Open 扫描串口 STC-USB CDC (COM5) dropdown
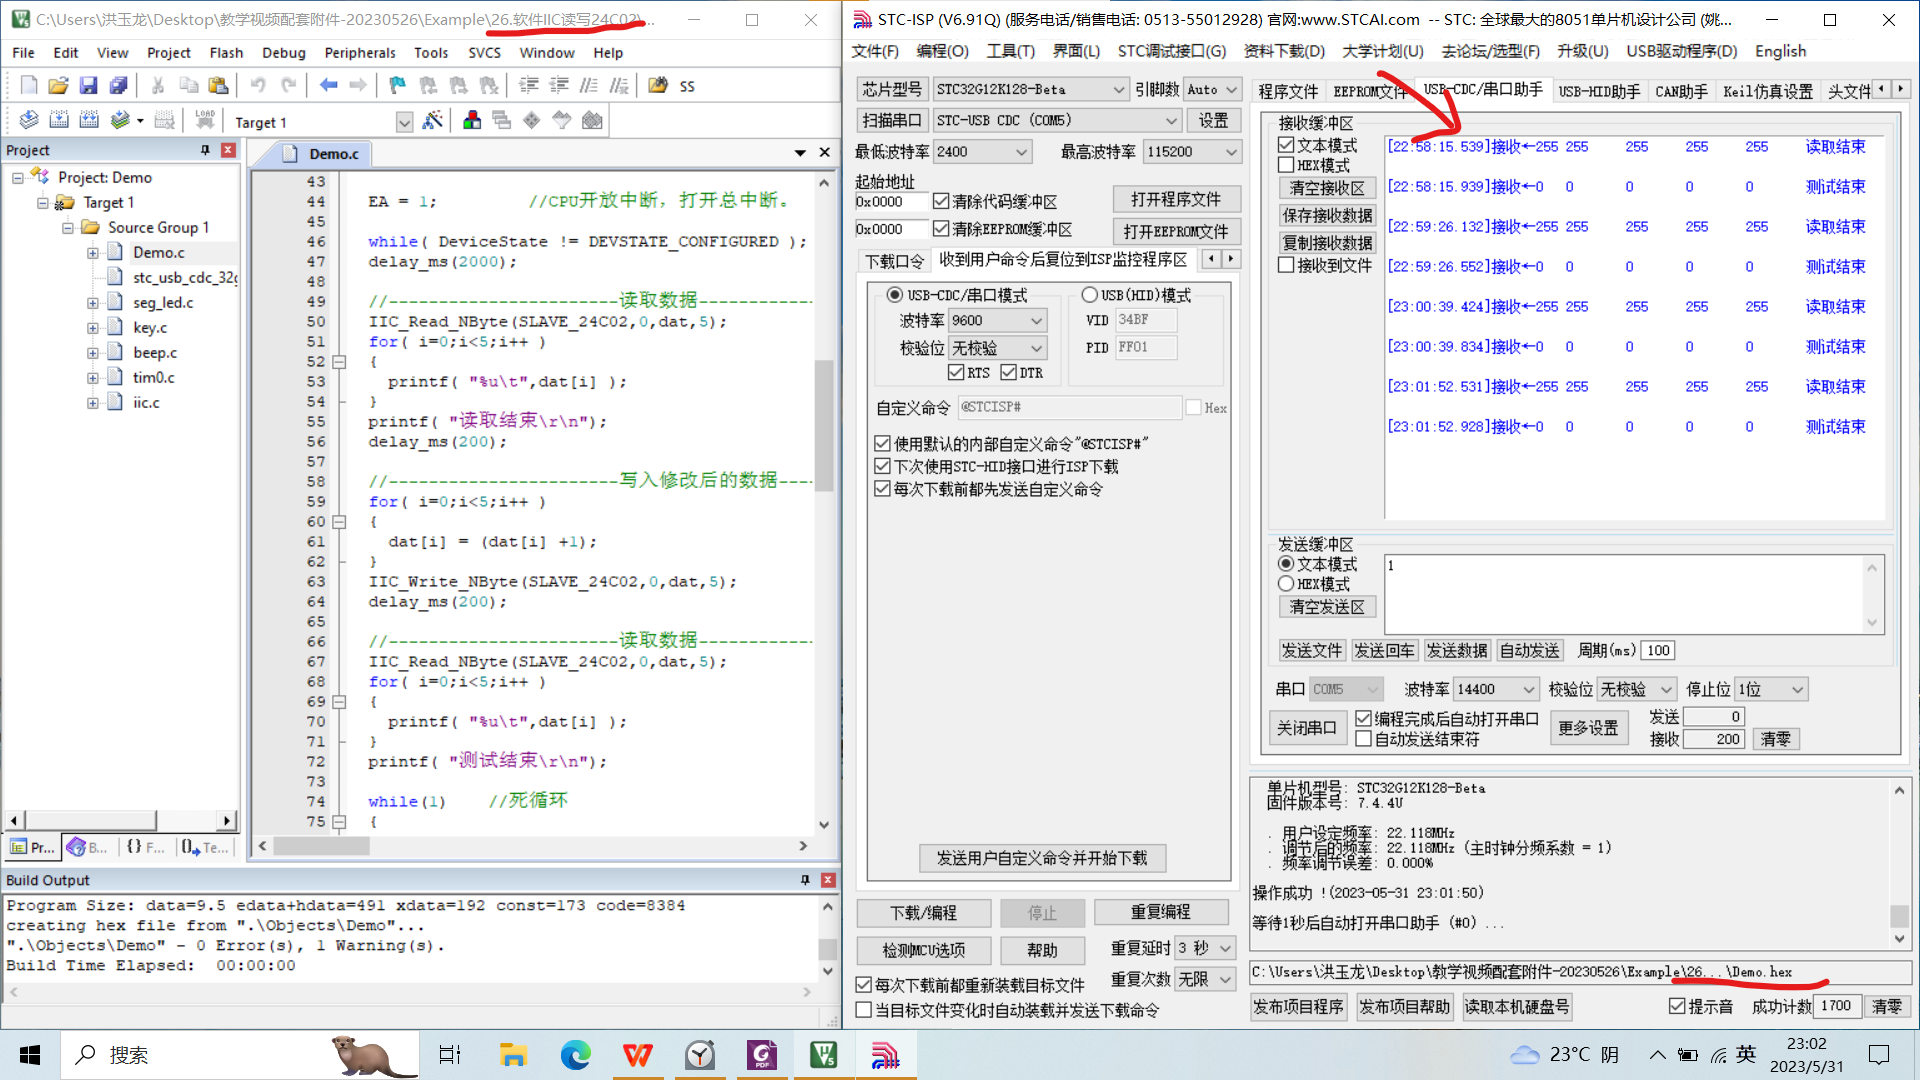Viewport: 1920px width, 1080px height. 1057,121
